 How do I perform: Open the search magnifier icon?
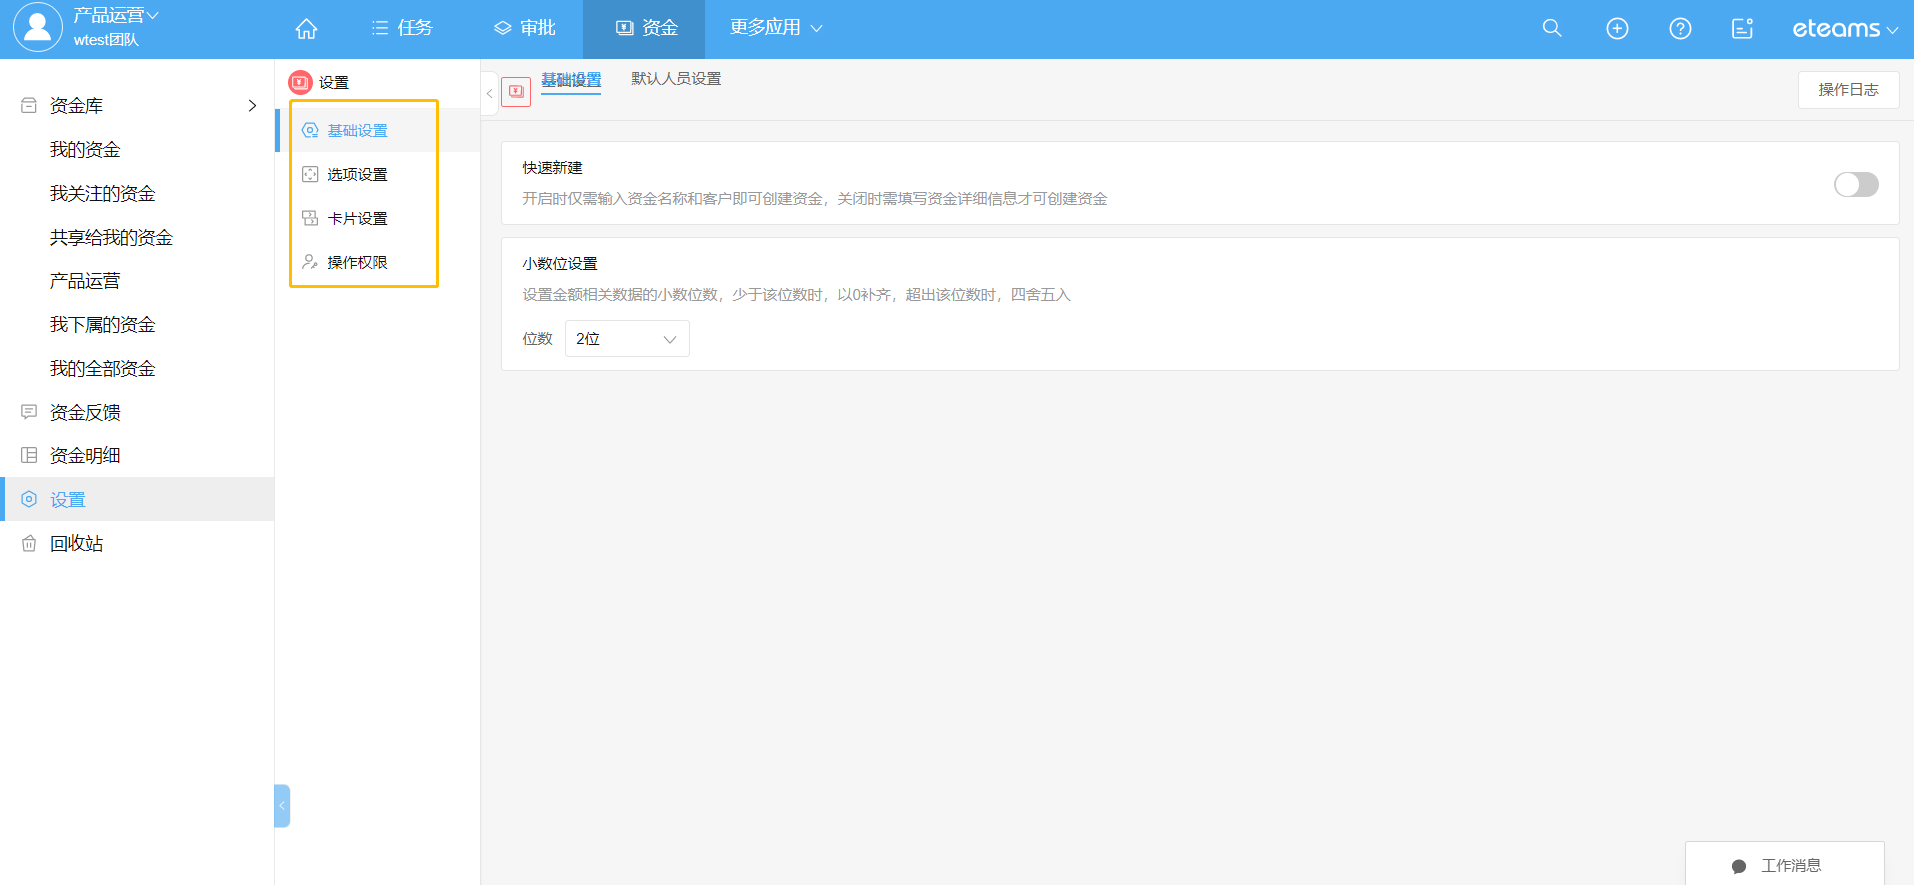click(x=1551, y=29)
